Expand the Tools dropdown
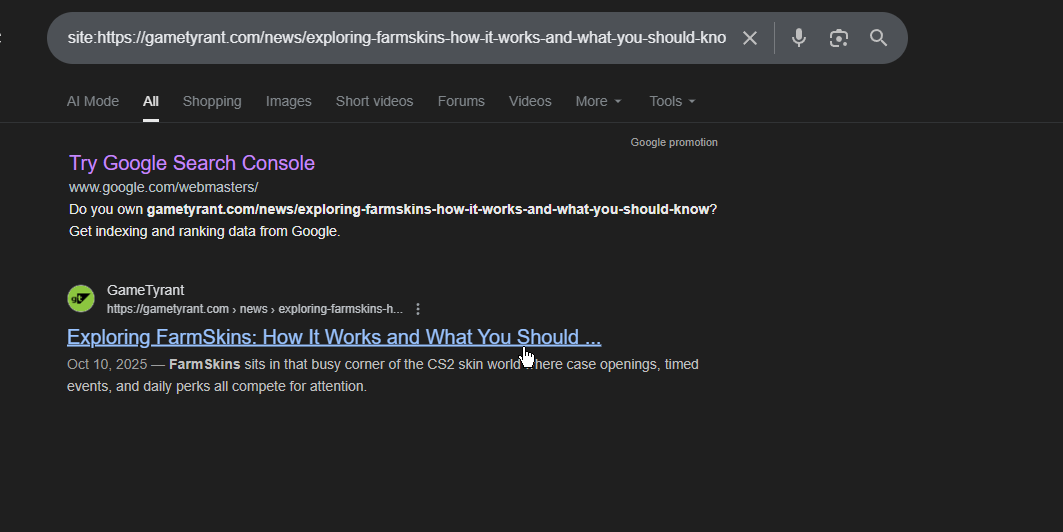1063x532 pixels. tap(672, 101)
